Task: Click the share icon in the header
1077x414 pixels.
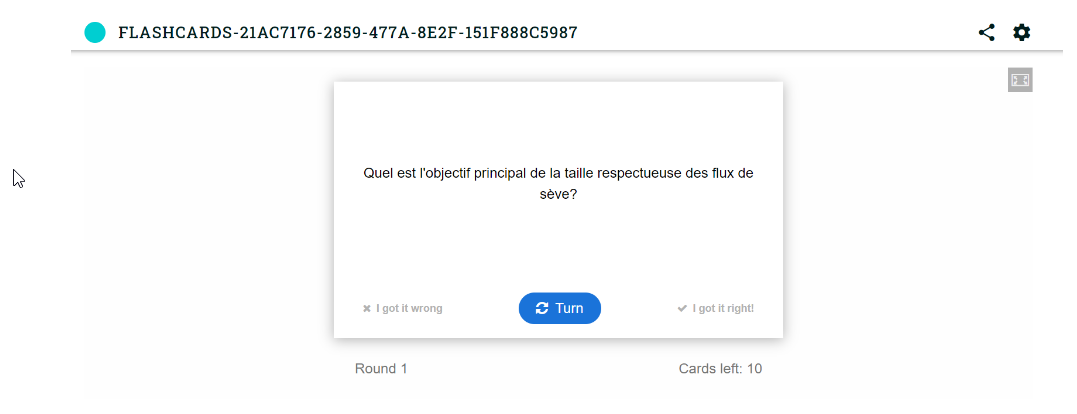Action: [986, 32]
